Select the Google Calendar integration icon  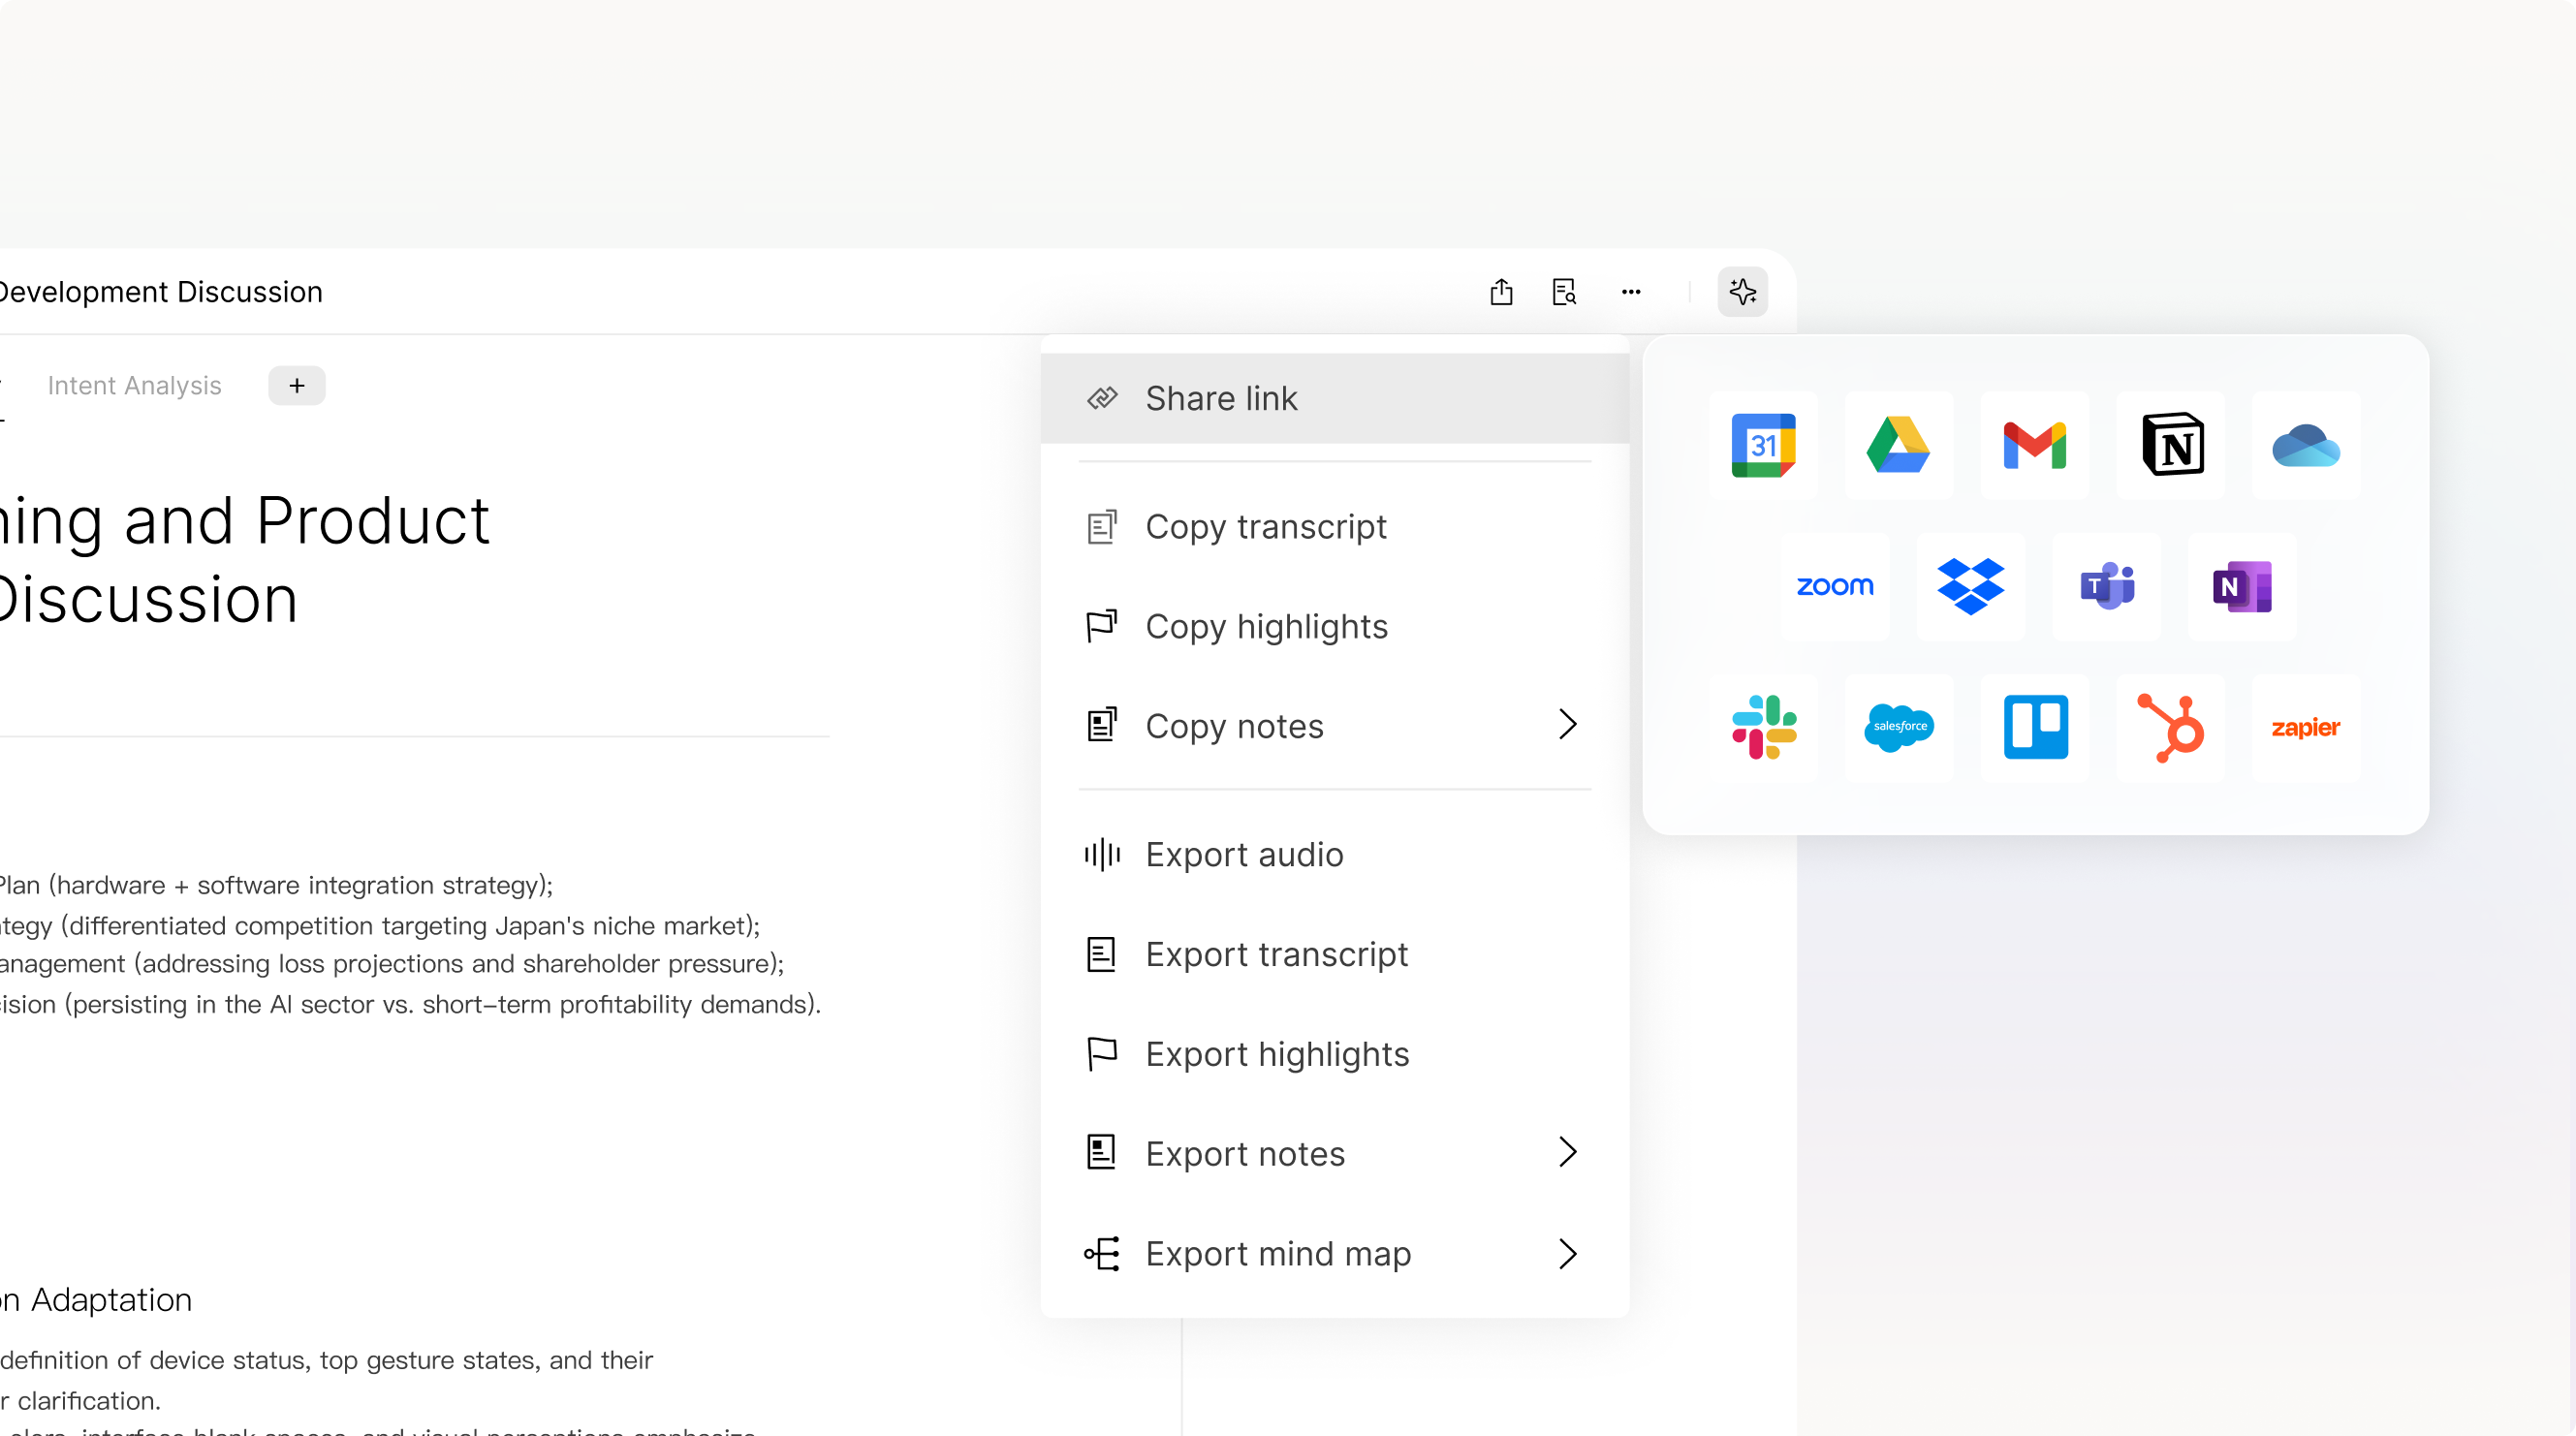(x=1763, y=445)
